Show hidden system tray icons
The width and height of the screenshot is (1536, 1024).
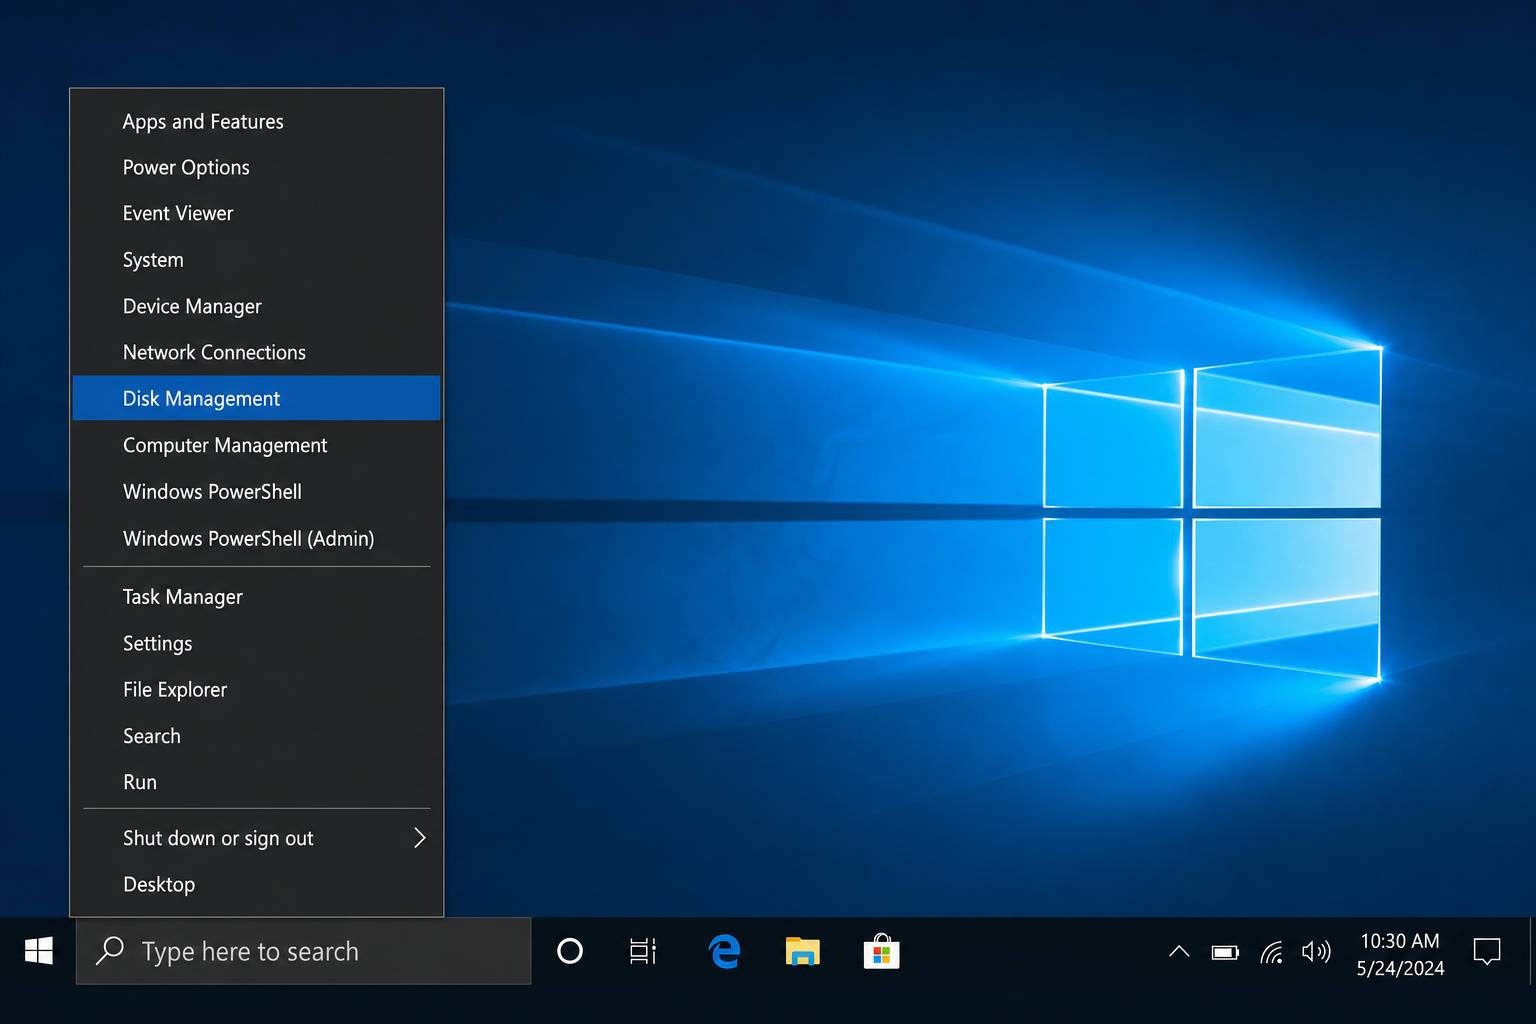1179,952
